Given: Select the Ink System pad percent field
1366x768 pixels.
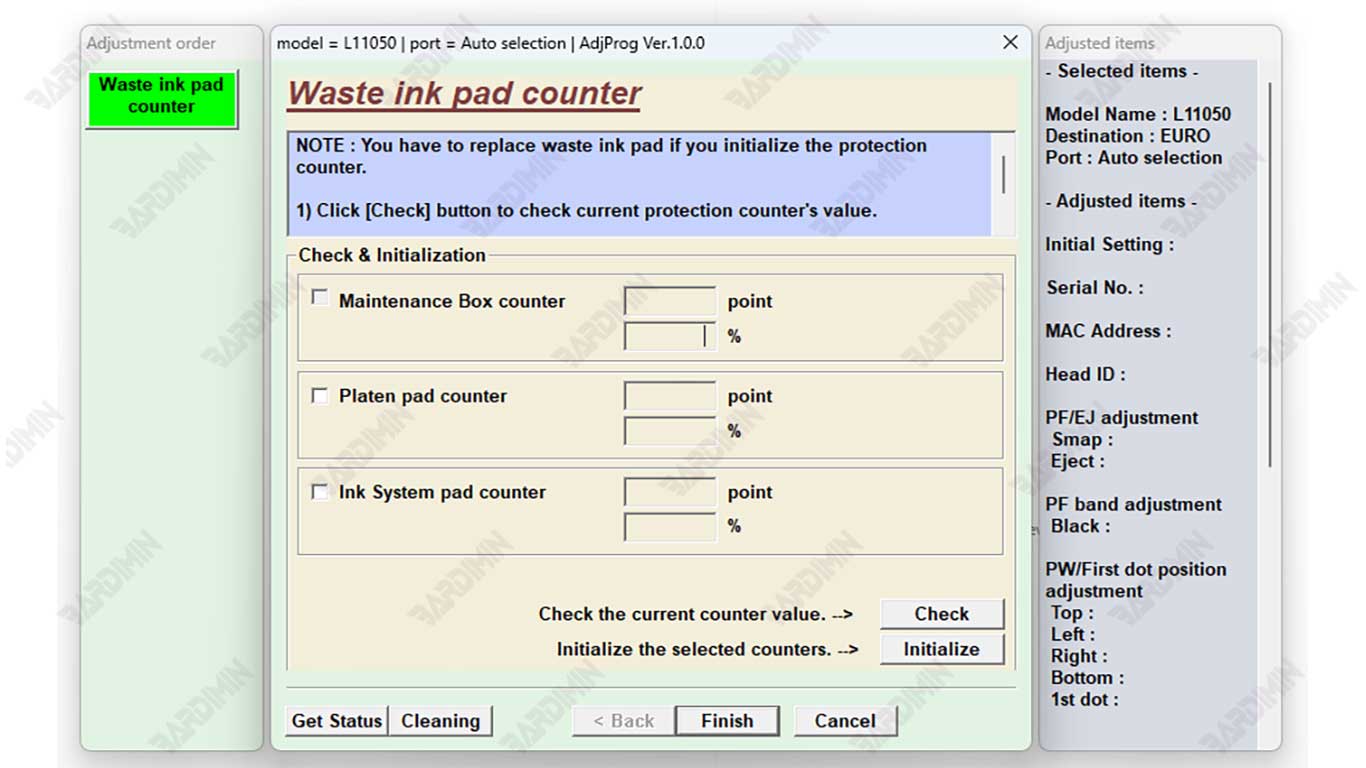Looking at the screenshot, I should pyautogui.click(x=669, y=526).
